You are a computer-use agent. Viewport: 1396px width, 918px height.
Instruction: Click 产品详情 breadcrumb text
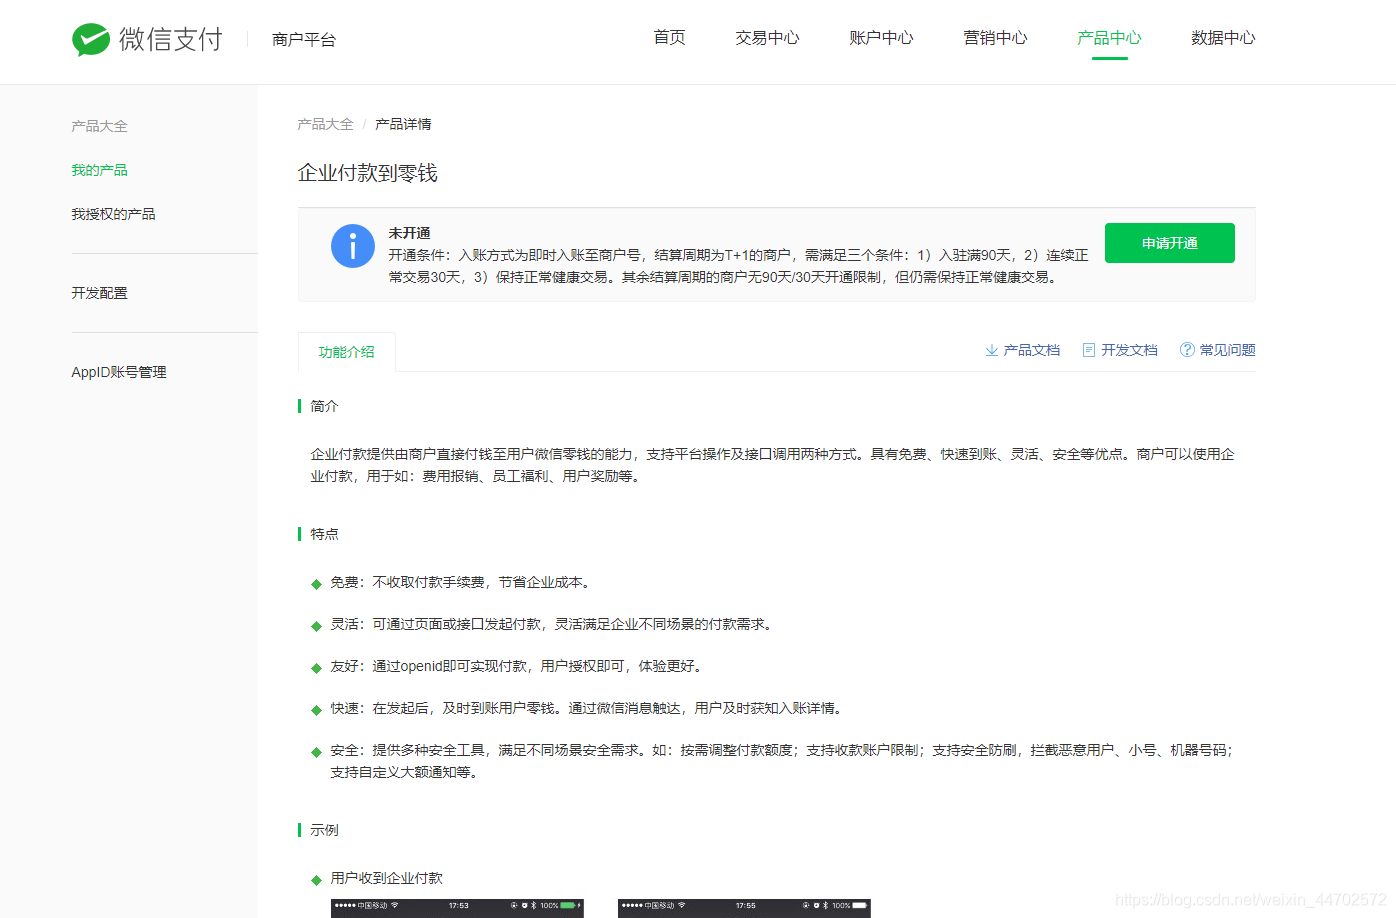(403, 124)
